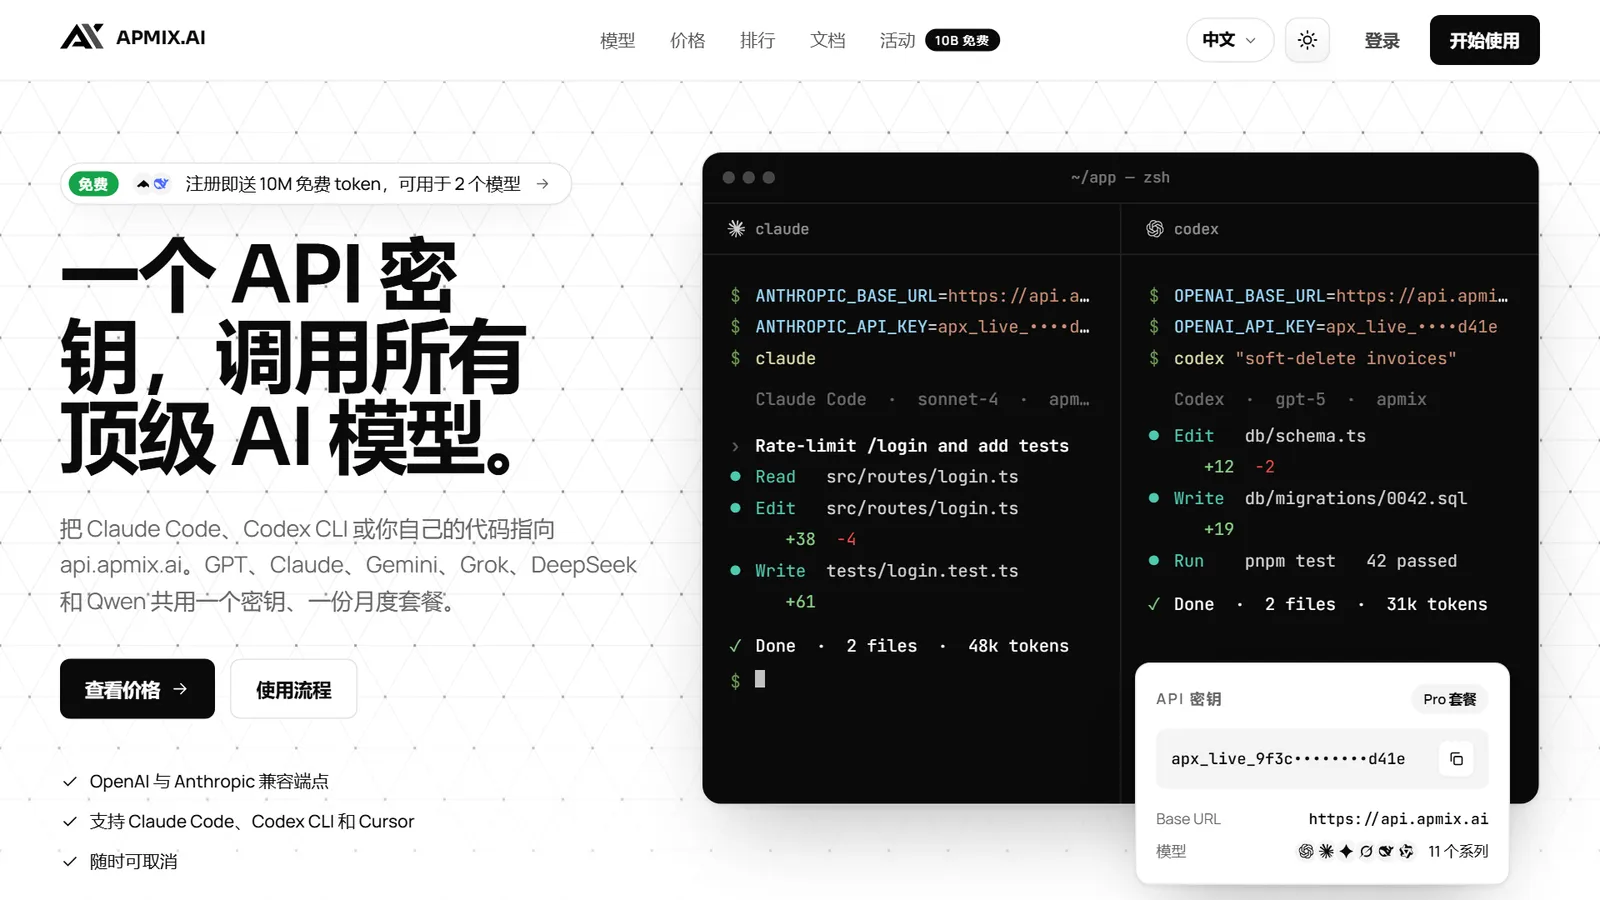Open the 10M 免费 token signup banner
This screenshot has height=900, width=1600.
pyautogui.click(x=316, y=184)
